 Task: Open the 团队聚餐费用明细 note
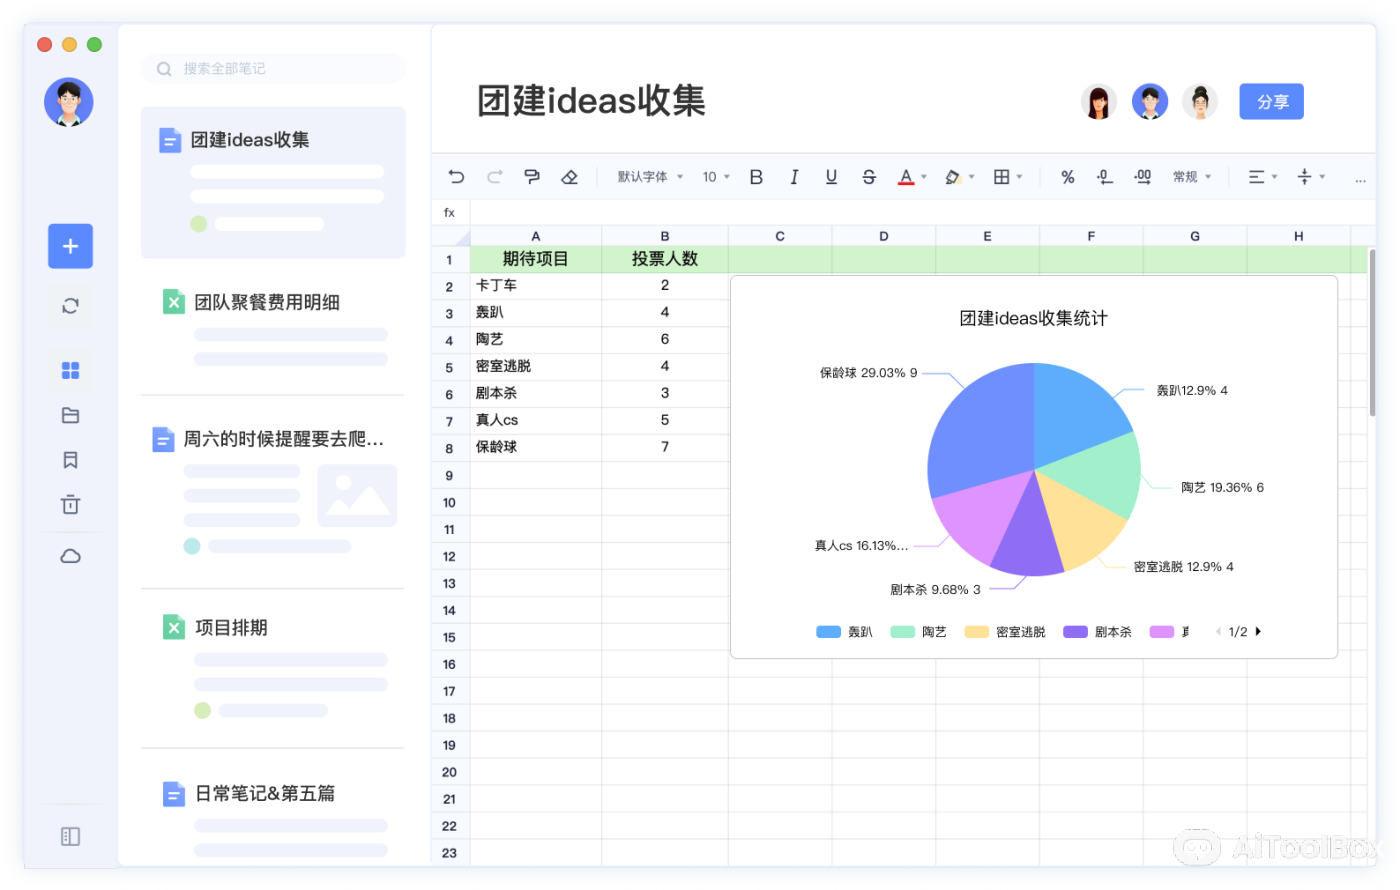[267, 302]
